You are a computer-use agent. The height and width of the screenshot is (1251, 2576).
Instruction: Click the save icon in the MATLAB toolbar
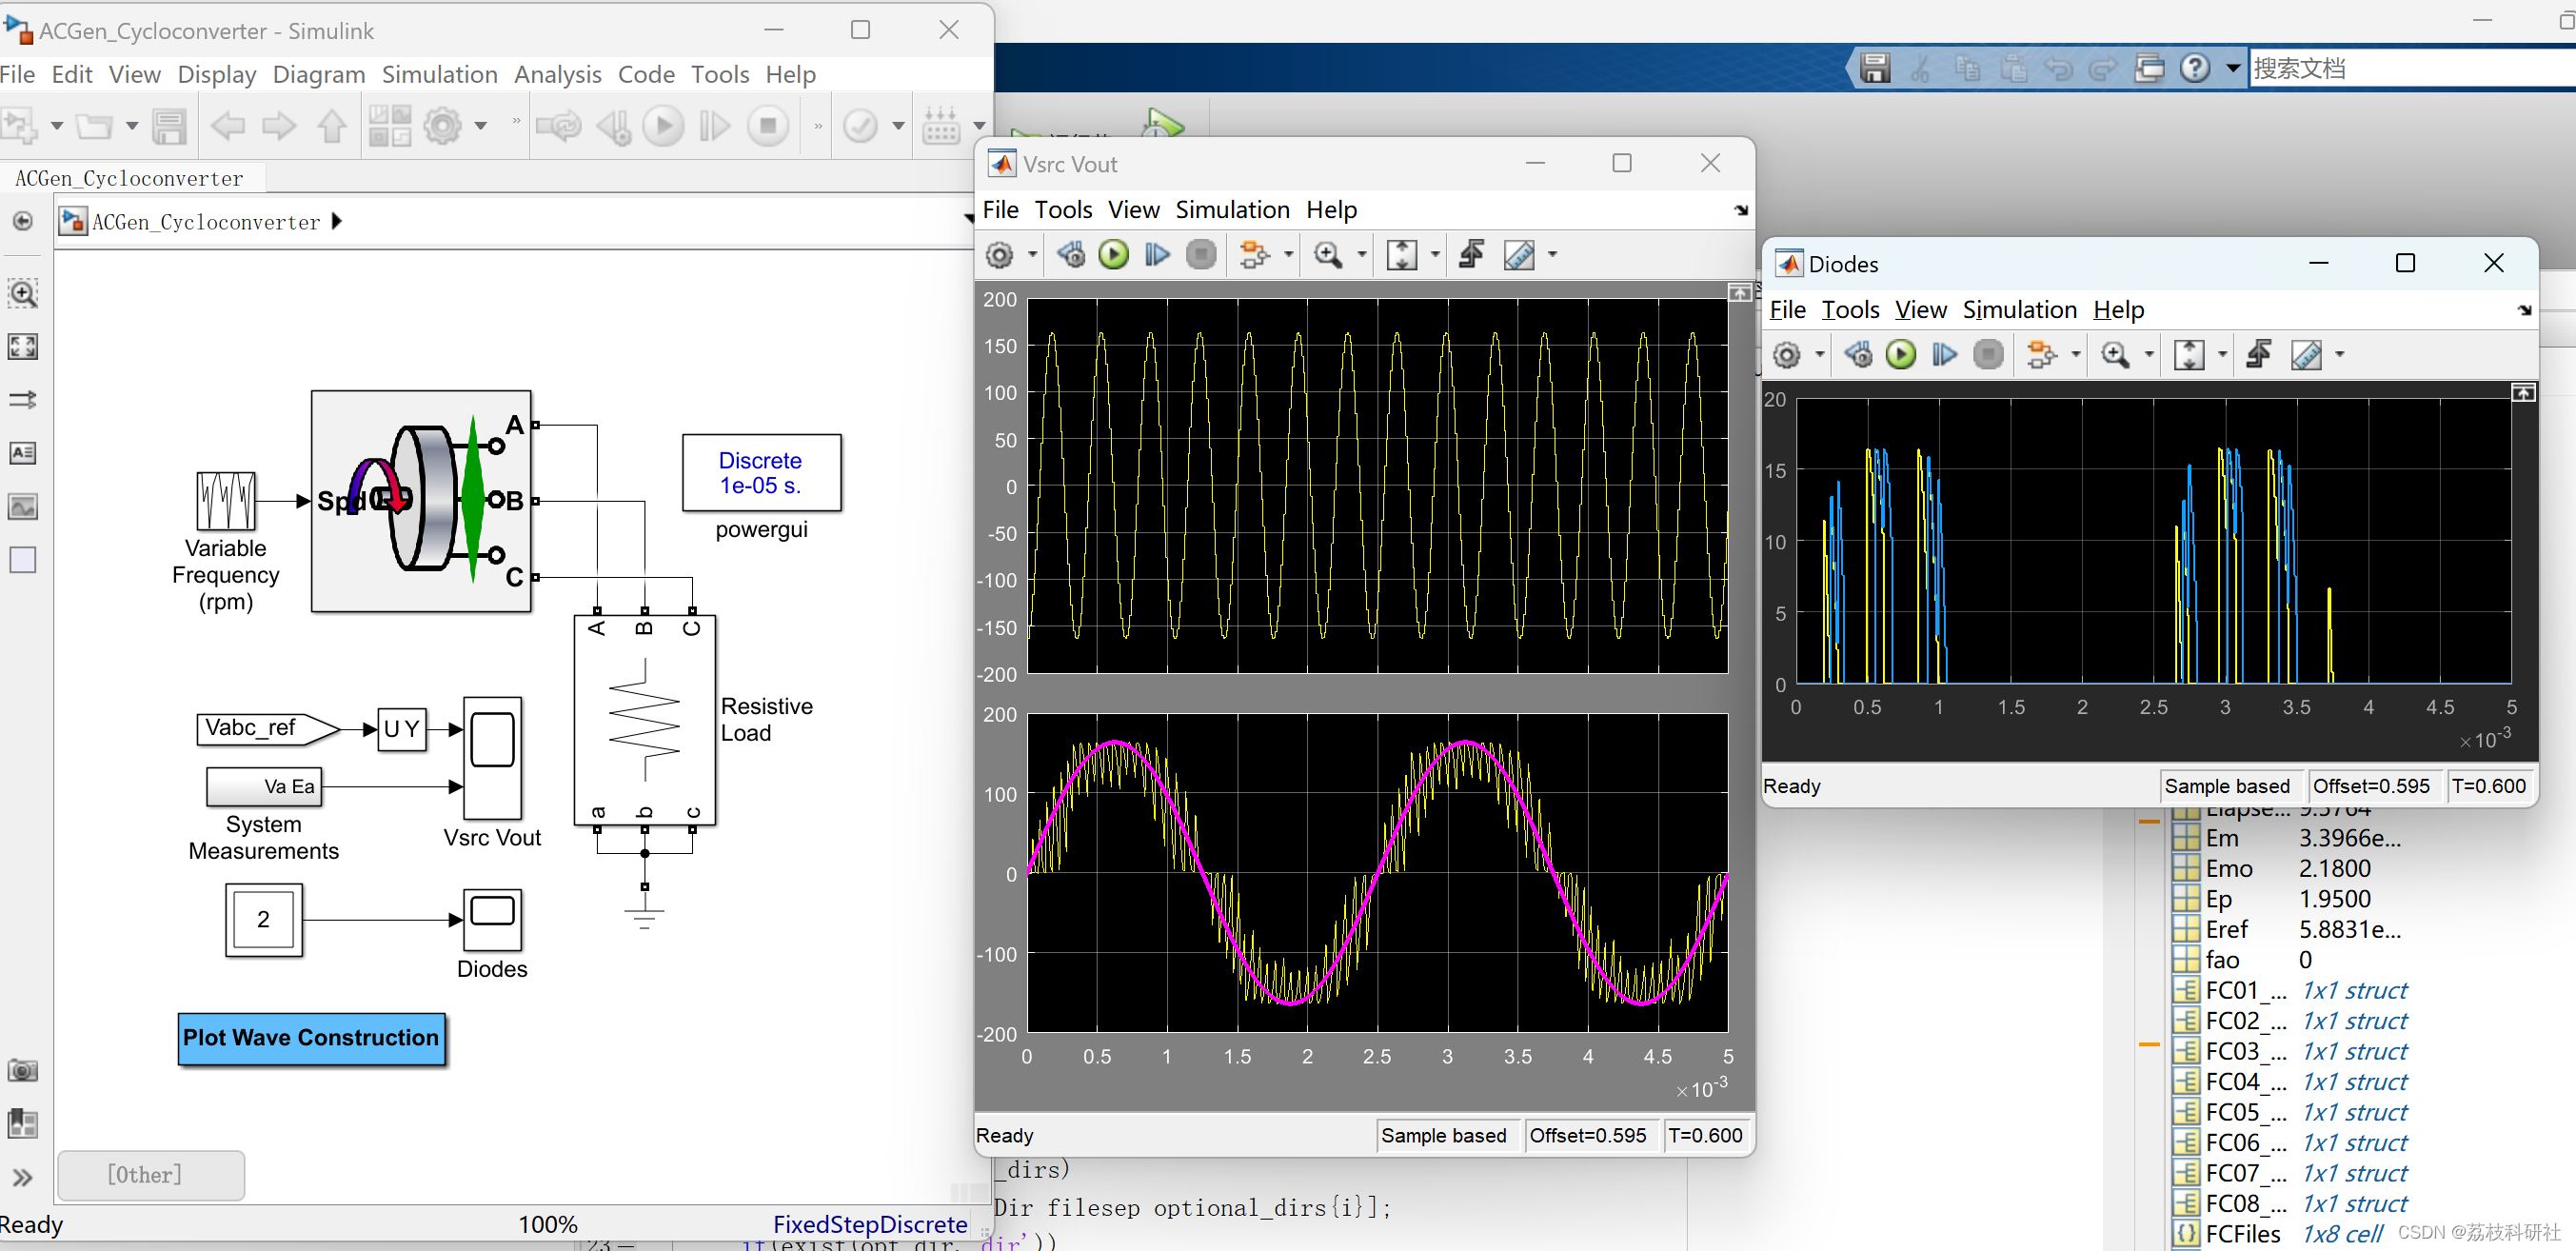(x=1874, y=68)
